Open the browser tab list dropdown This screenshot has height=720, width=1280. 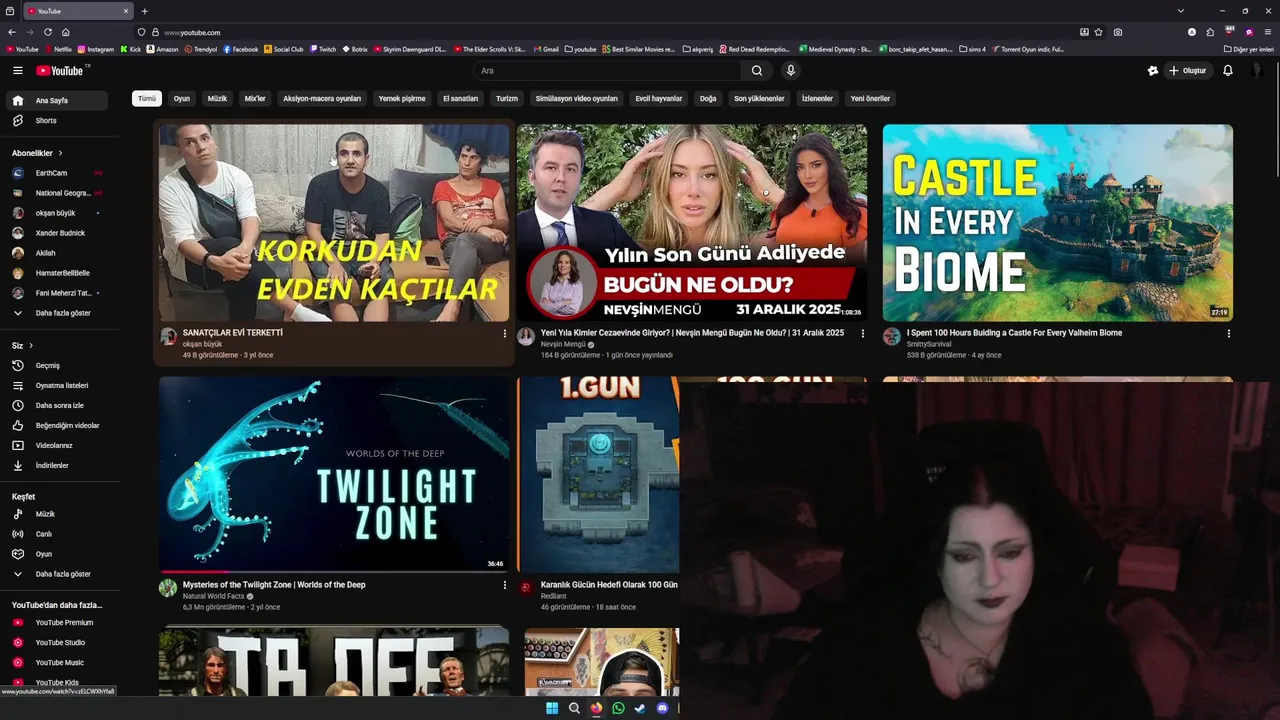pos(1181,11)
